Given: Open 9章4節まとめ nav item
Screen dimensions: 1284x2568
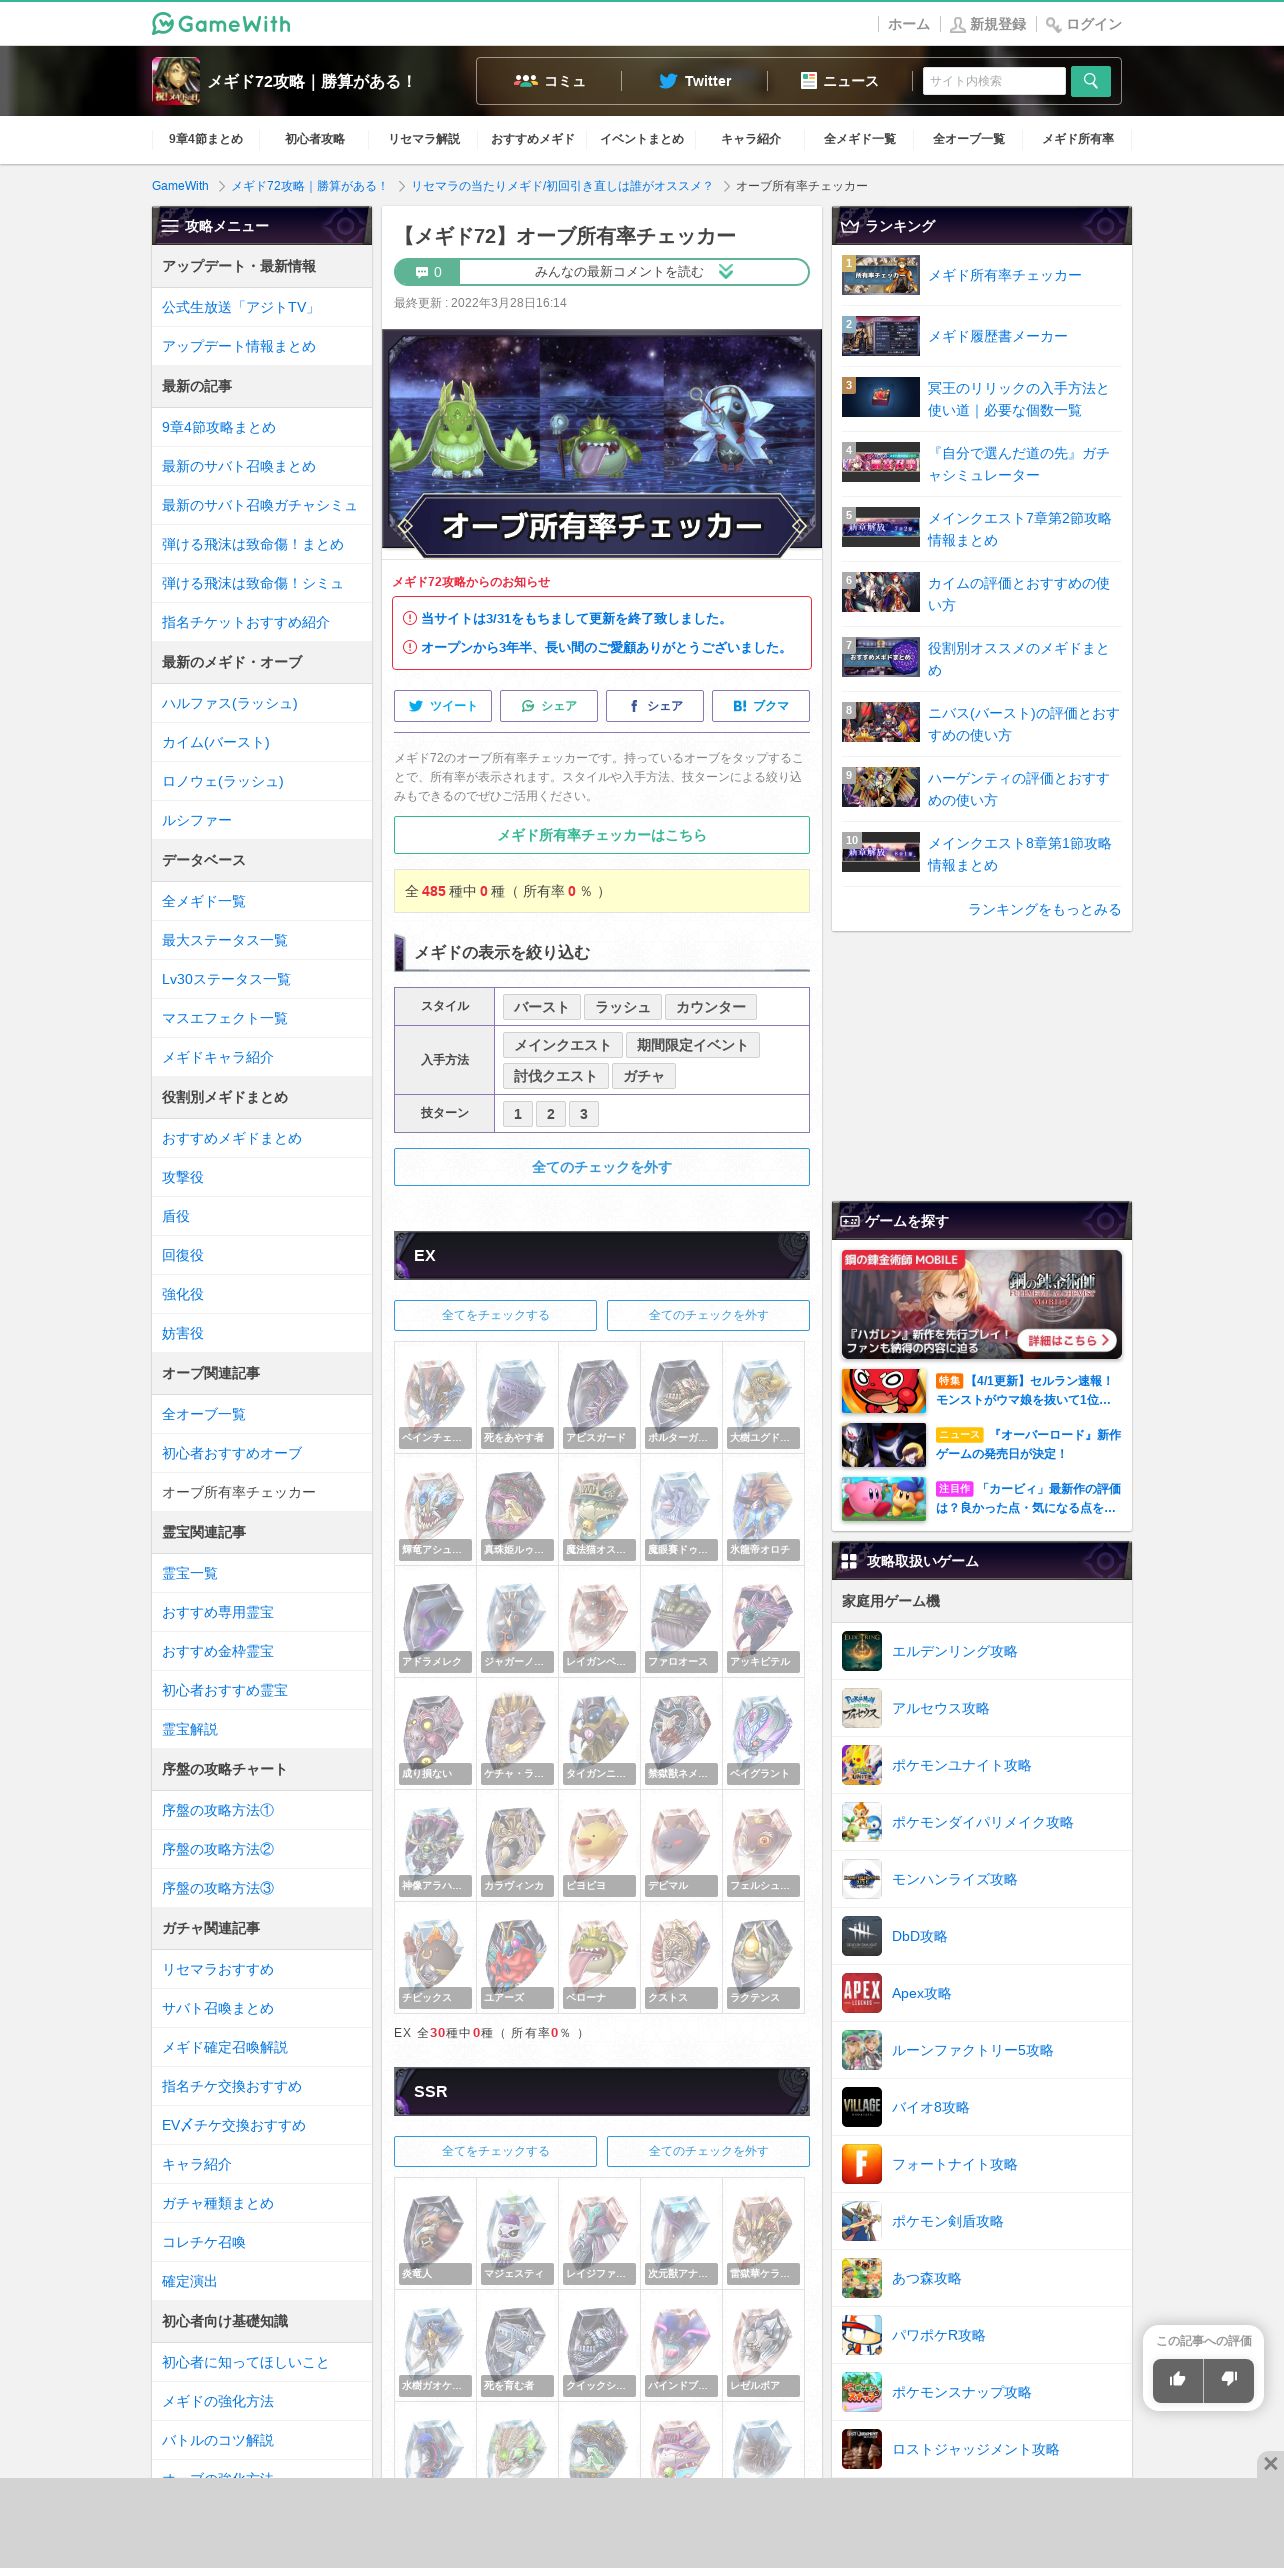Looking at the screenshot, I should pyautogui.click(x=206, y=139).
